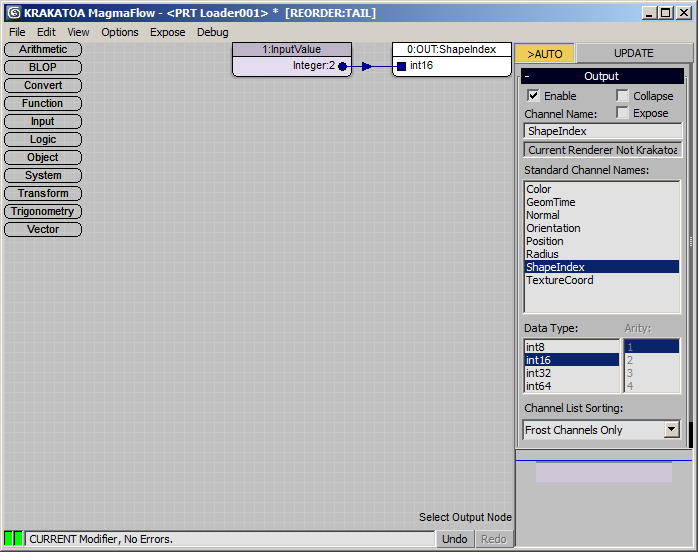
Task: Select Radius in Standard Channel Names
Action: coord(602,254)
